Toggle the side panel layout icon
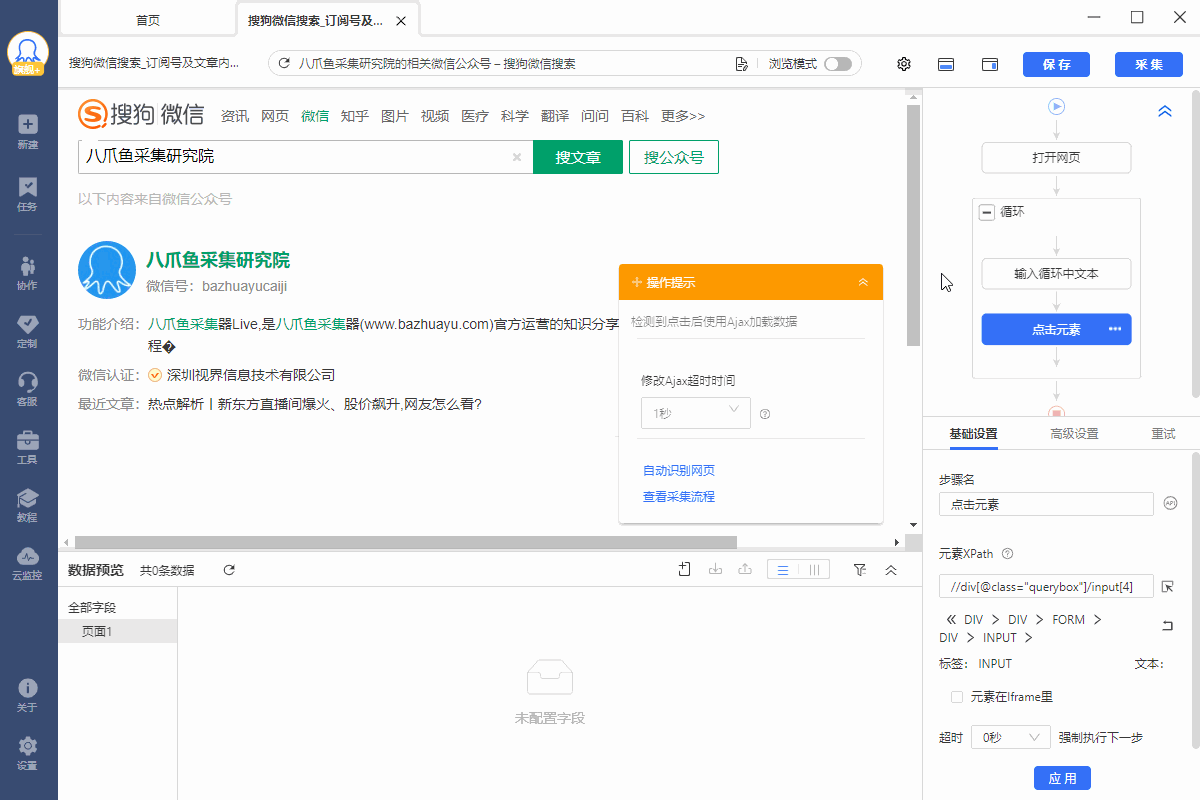This screenshot has height=800, width=1200. (990, 64)
